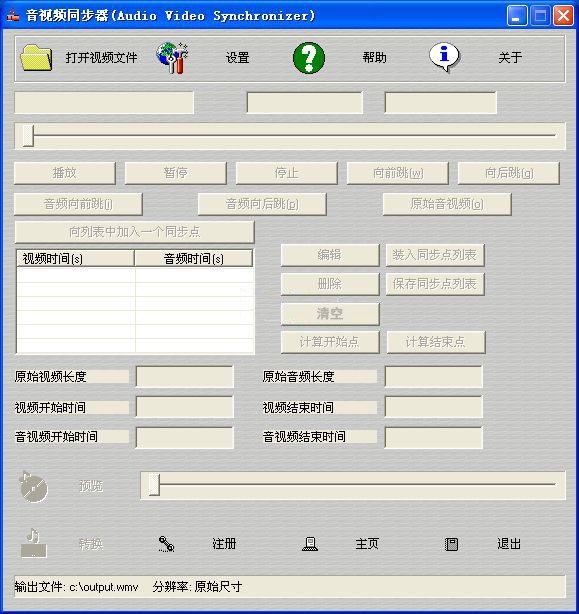Click the output file status text
579x614 pixels.
click(77, 587)
